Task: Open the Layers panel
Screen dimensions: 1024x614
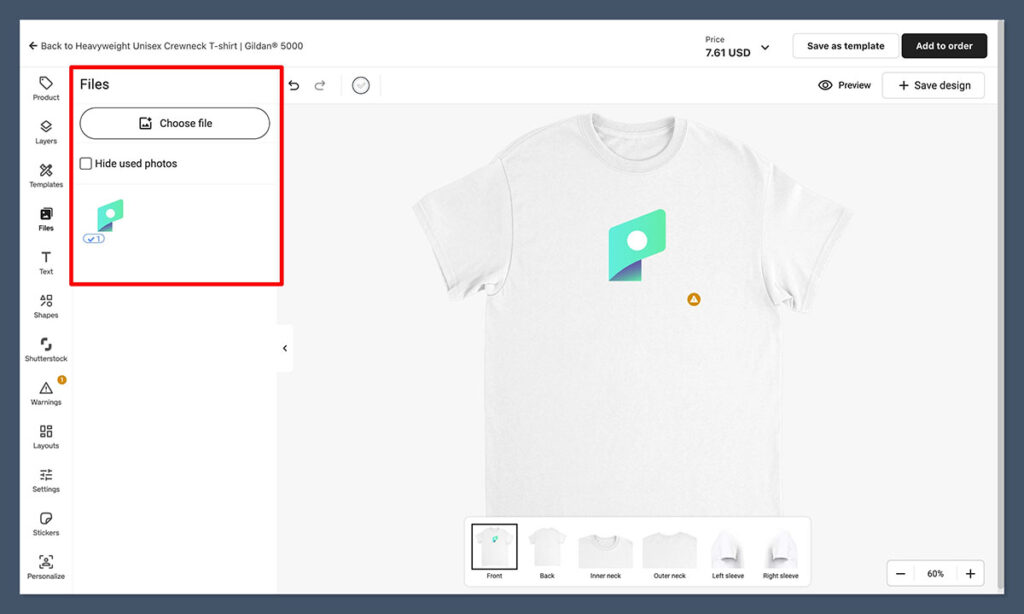Action: (46, 132)
